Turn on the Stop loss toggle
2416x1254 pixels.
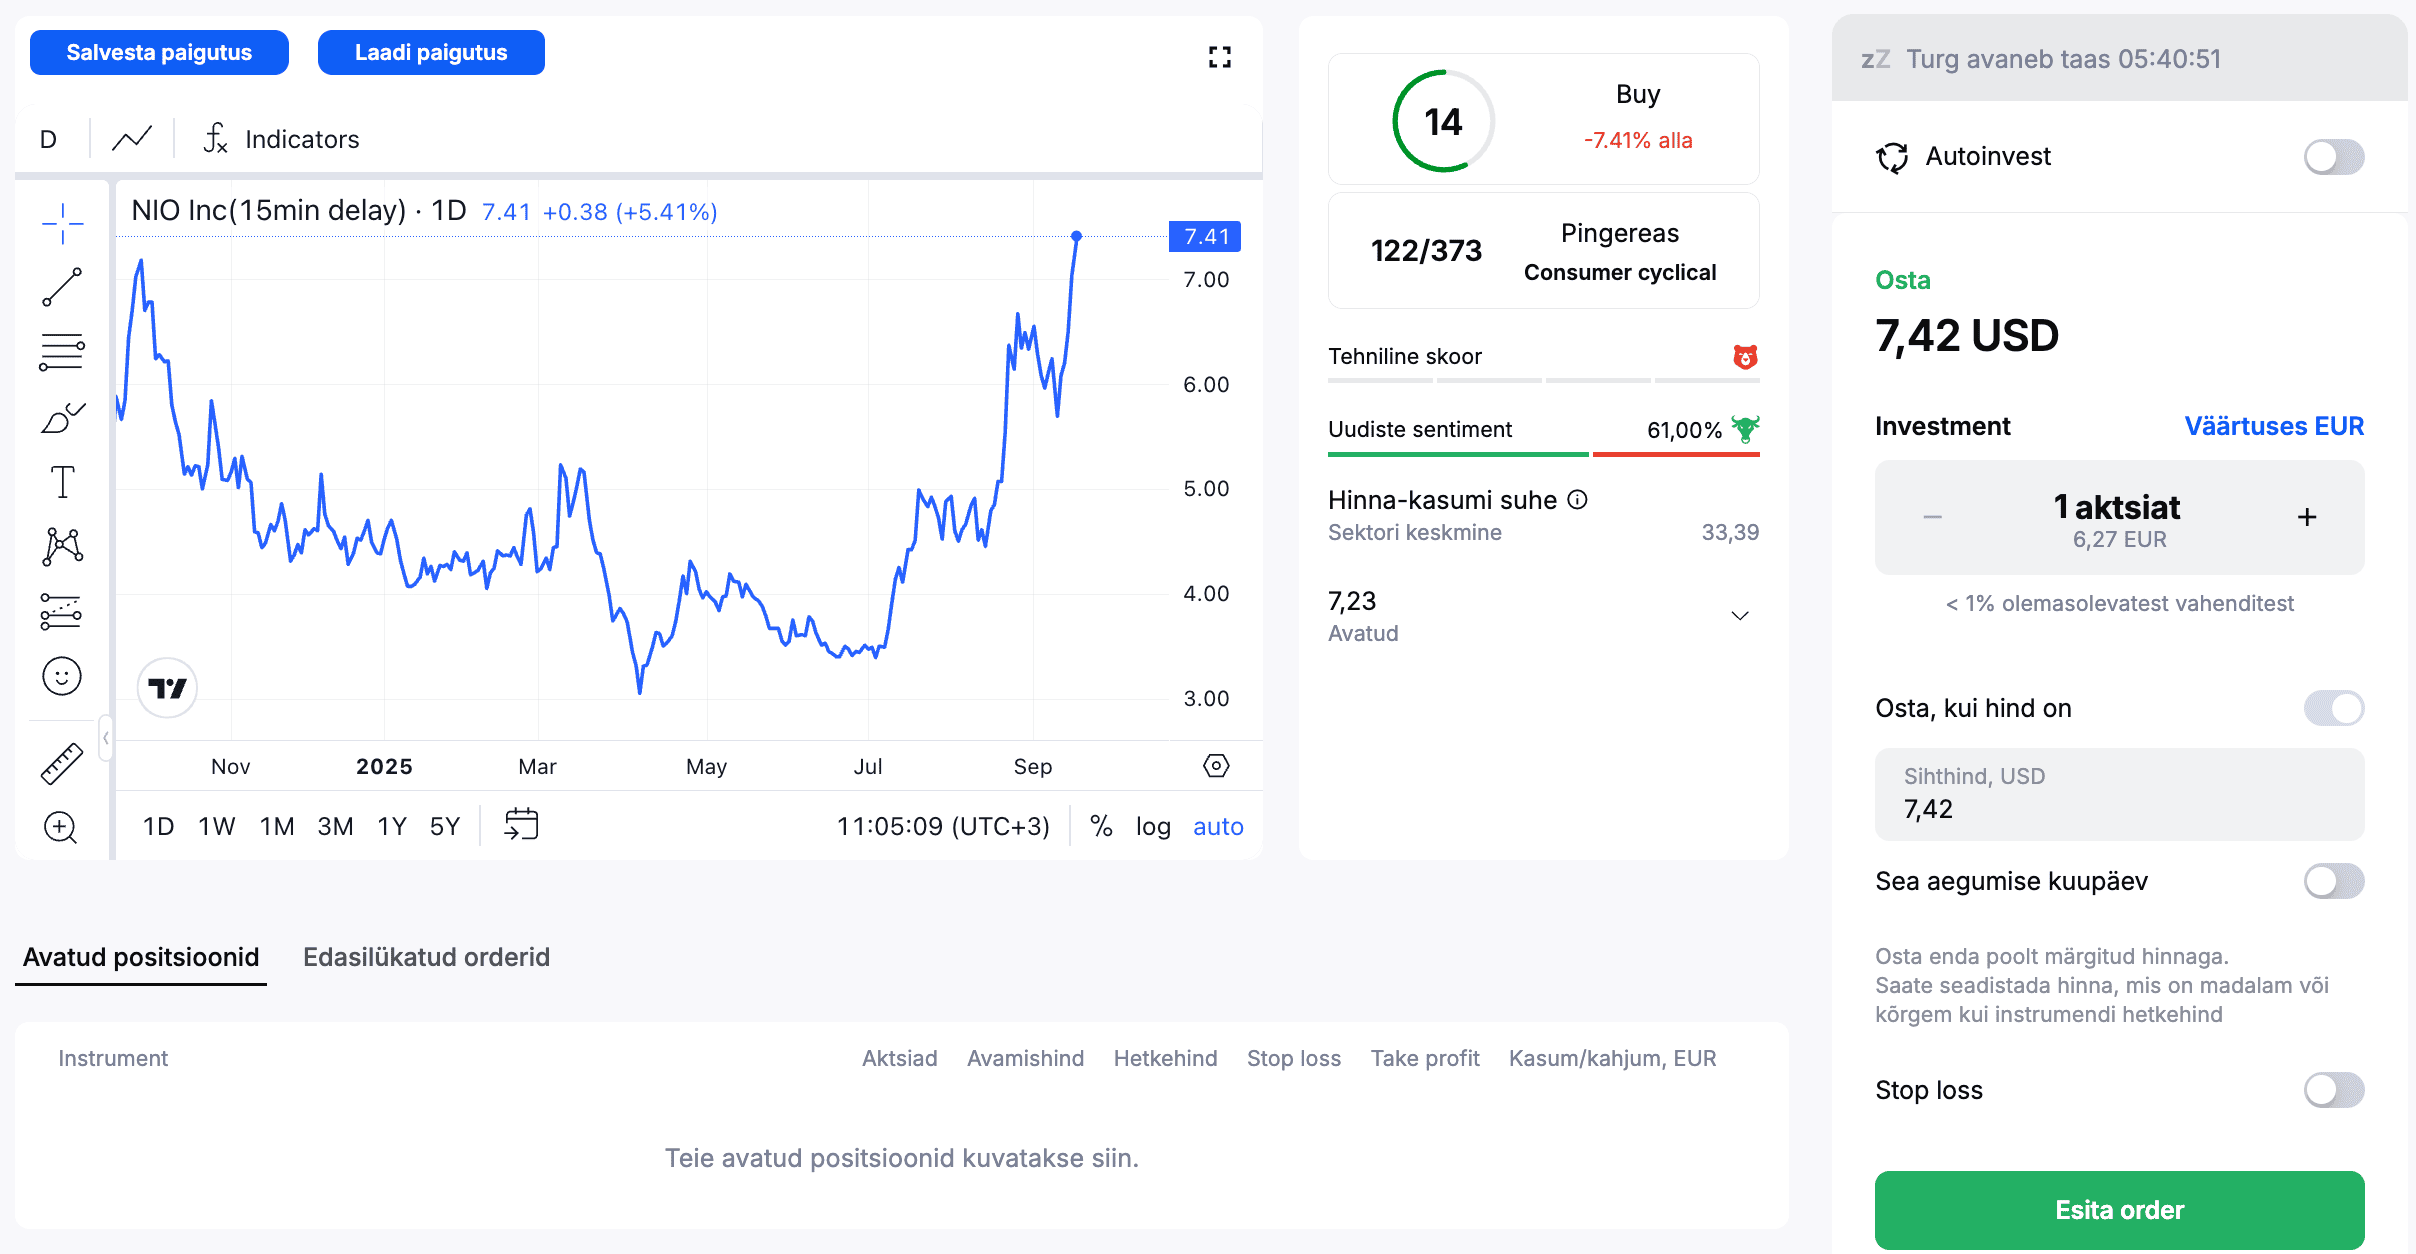coord(2334,1090)
